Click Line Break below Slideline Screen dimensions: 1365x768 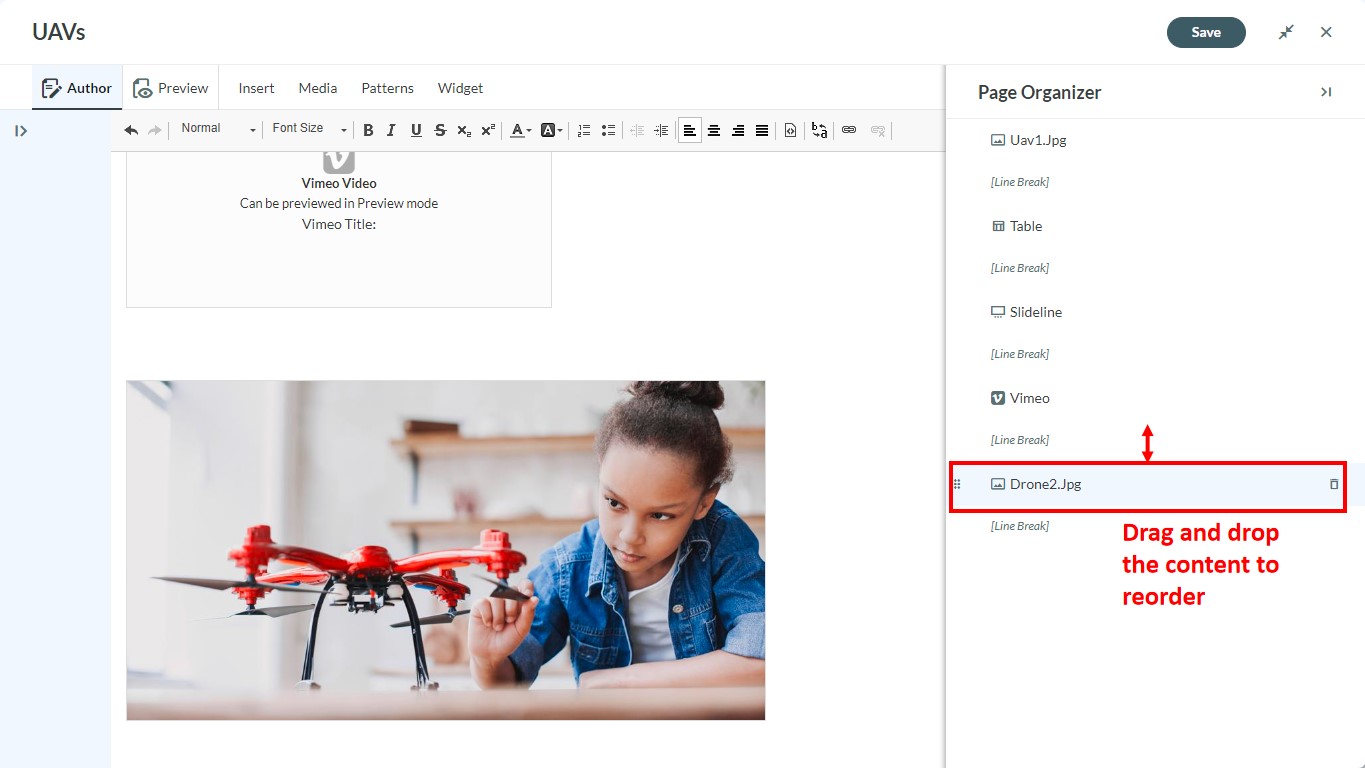tap(1019, 354)
